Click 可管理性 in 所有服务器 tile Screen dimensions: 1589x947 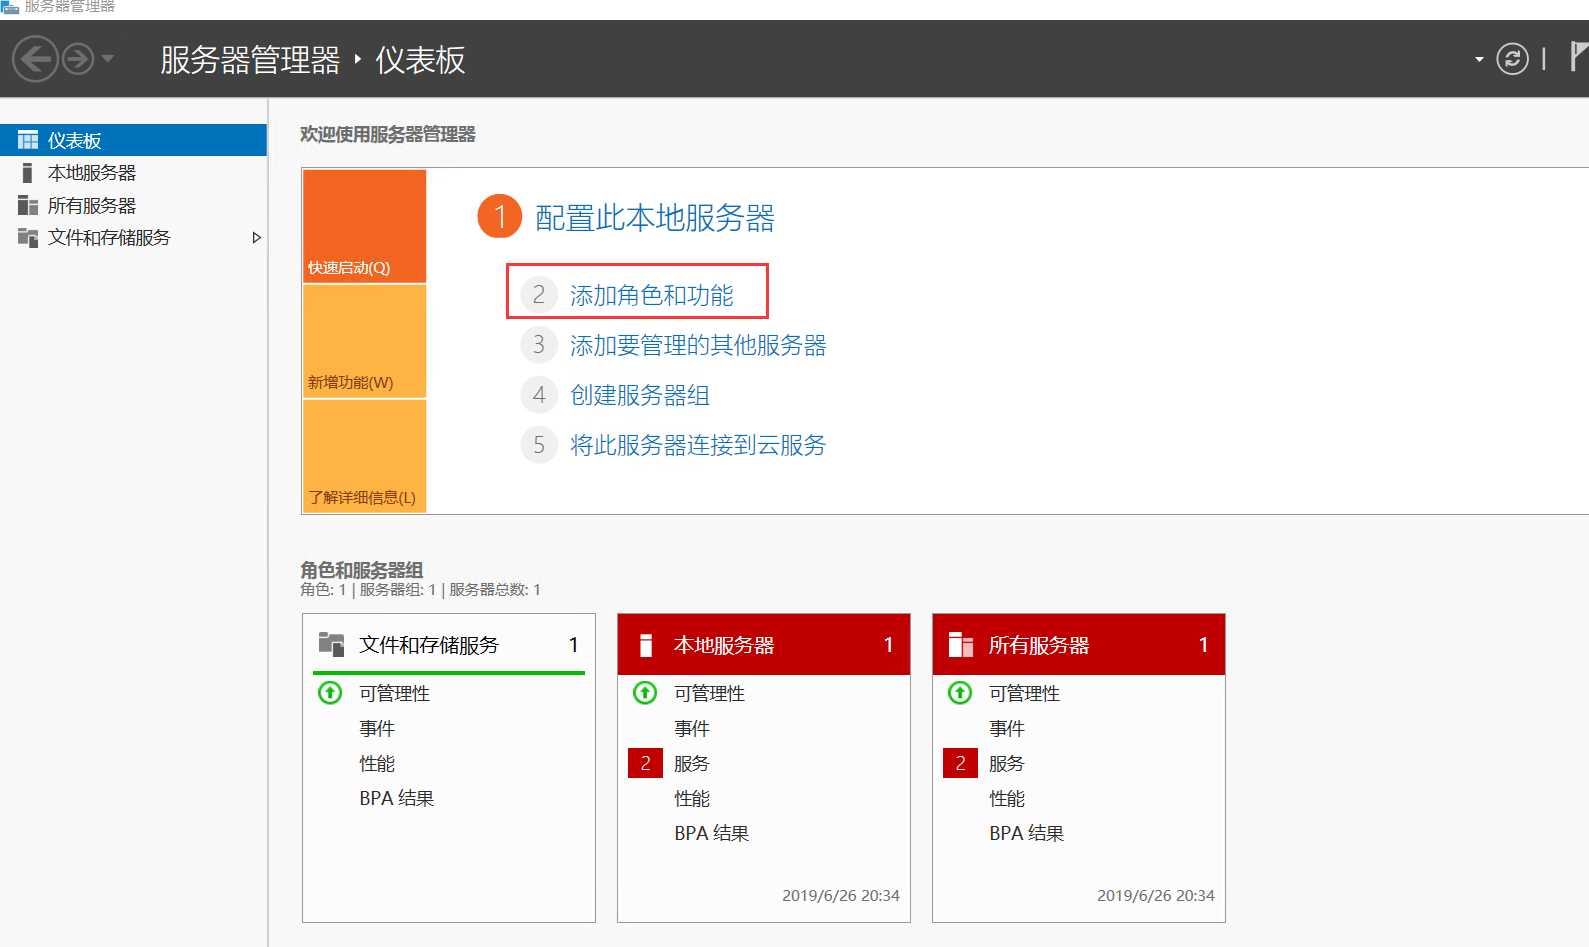click(1025, 693)
